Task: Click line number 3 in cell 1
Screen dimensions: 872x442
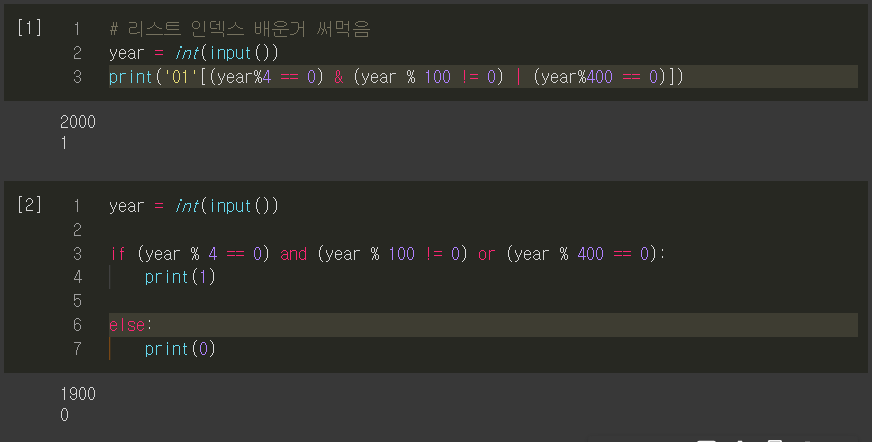Action: (77, 77)
